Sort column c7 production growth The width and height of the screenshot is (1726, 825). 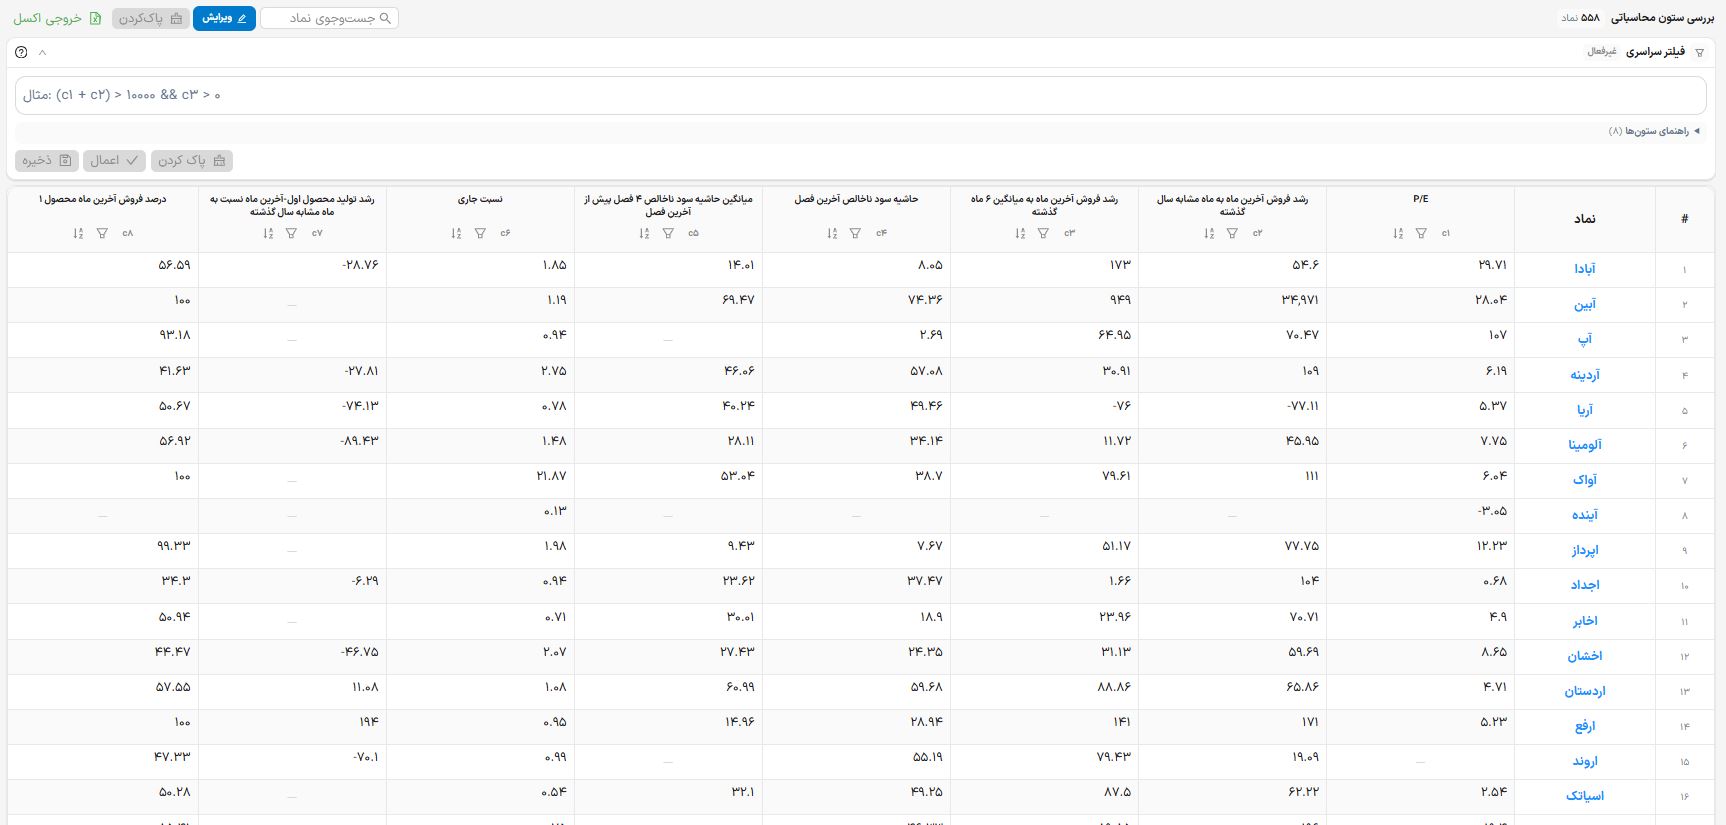click(x=268, y=233)
